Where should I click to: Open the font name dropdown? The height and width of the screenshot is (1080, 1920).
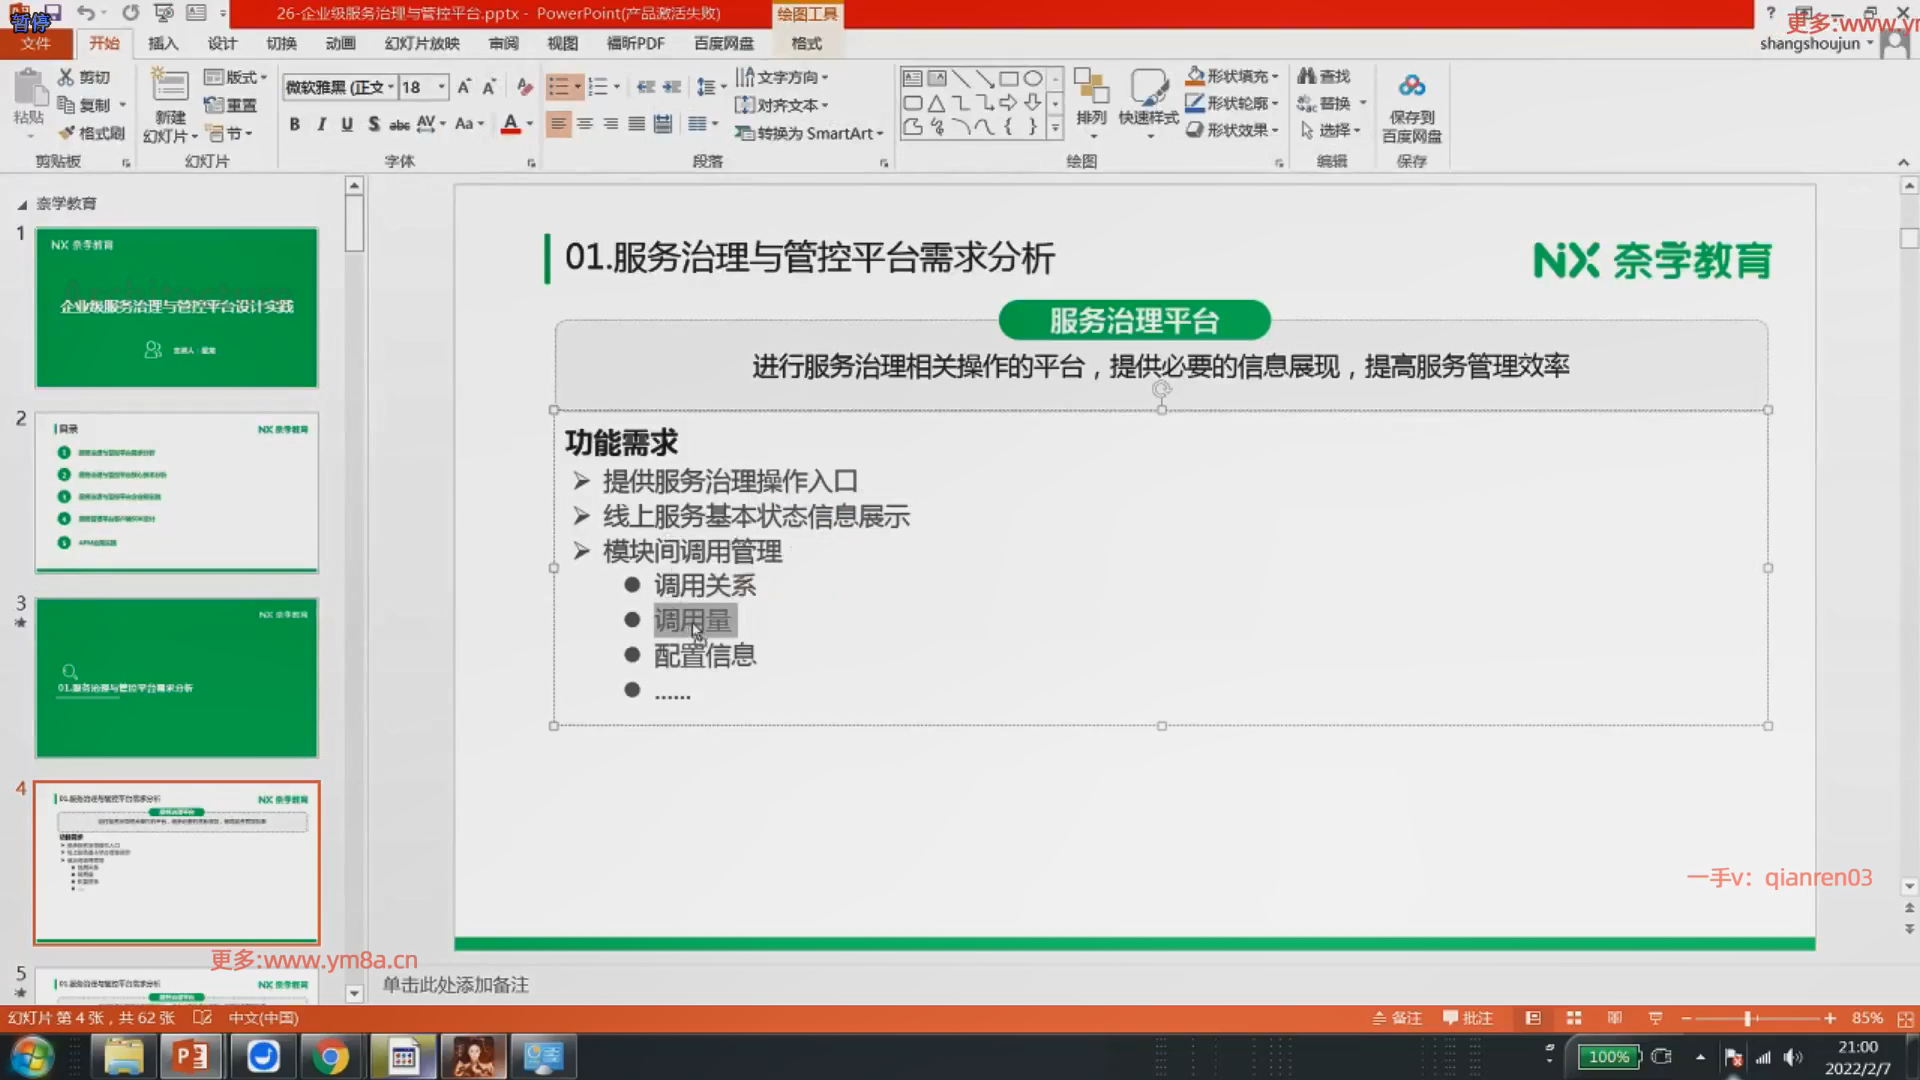[x=390, y=88]
